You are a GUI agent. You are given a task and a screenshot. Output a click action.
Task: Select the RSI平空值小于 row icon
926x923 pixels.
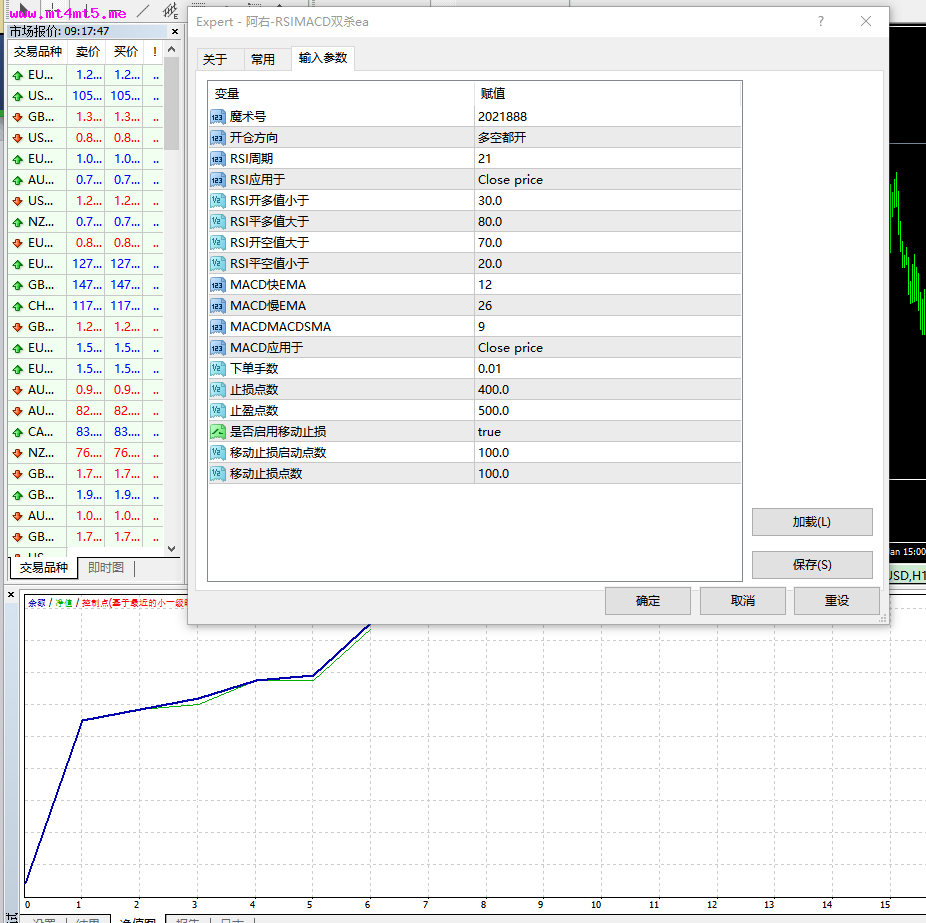coord(217,263)
